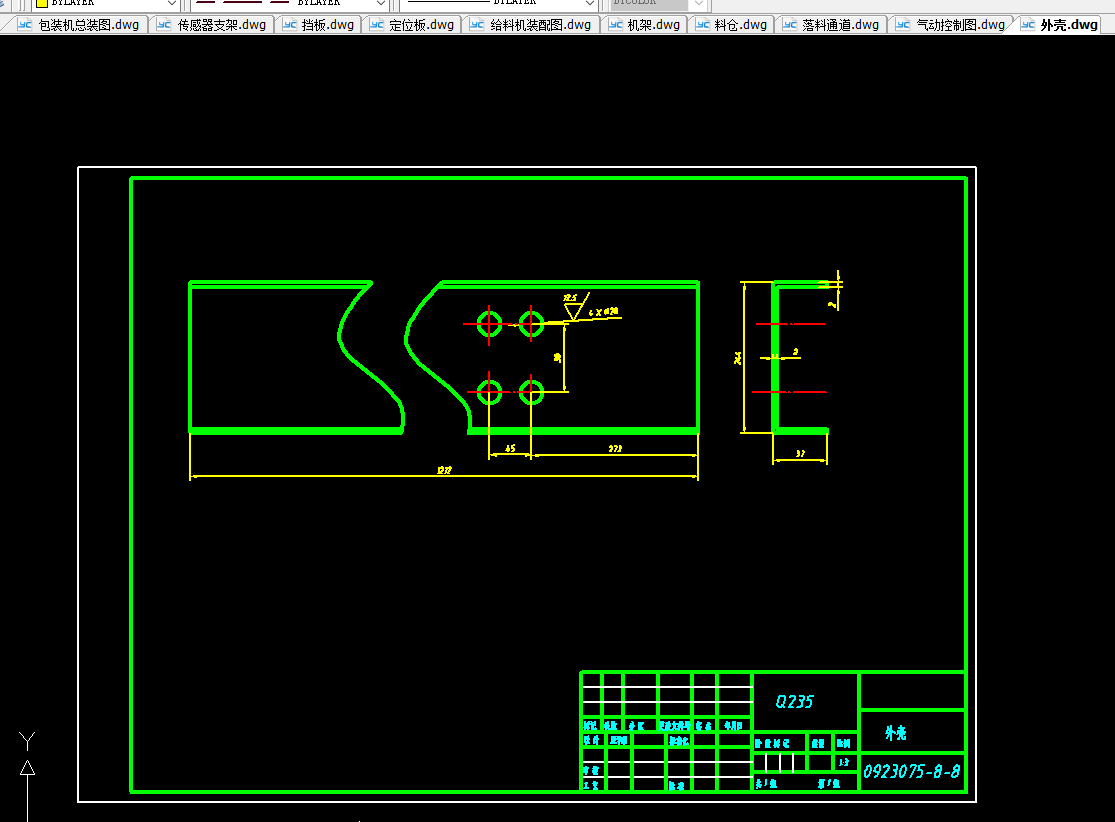This screenshot has width=1115, height=822.
Task: Select the 挡板.dwg tab
Action: [319, 25]
